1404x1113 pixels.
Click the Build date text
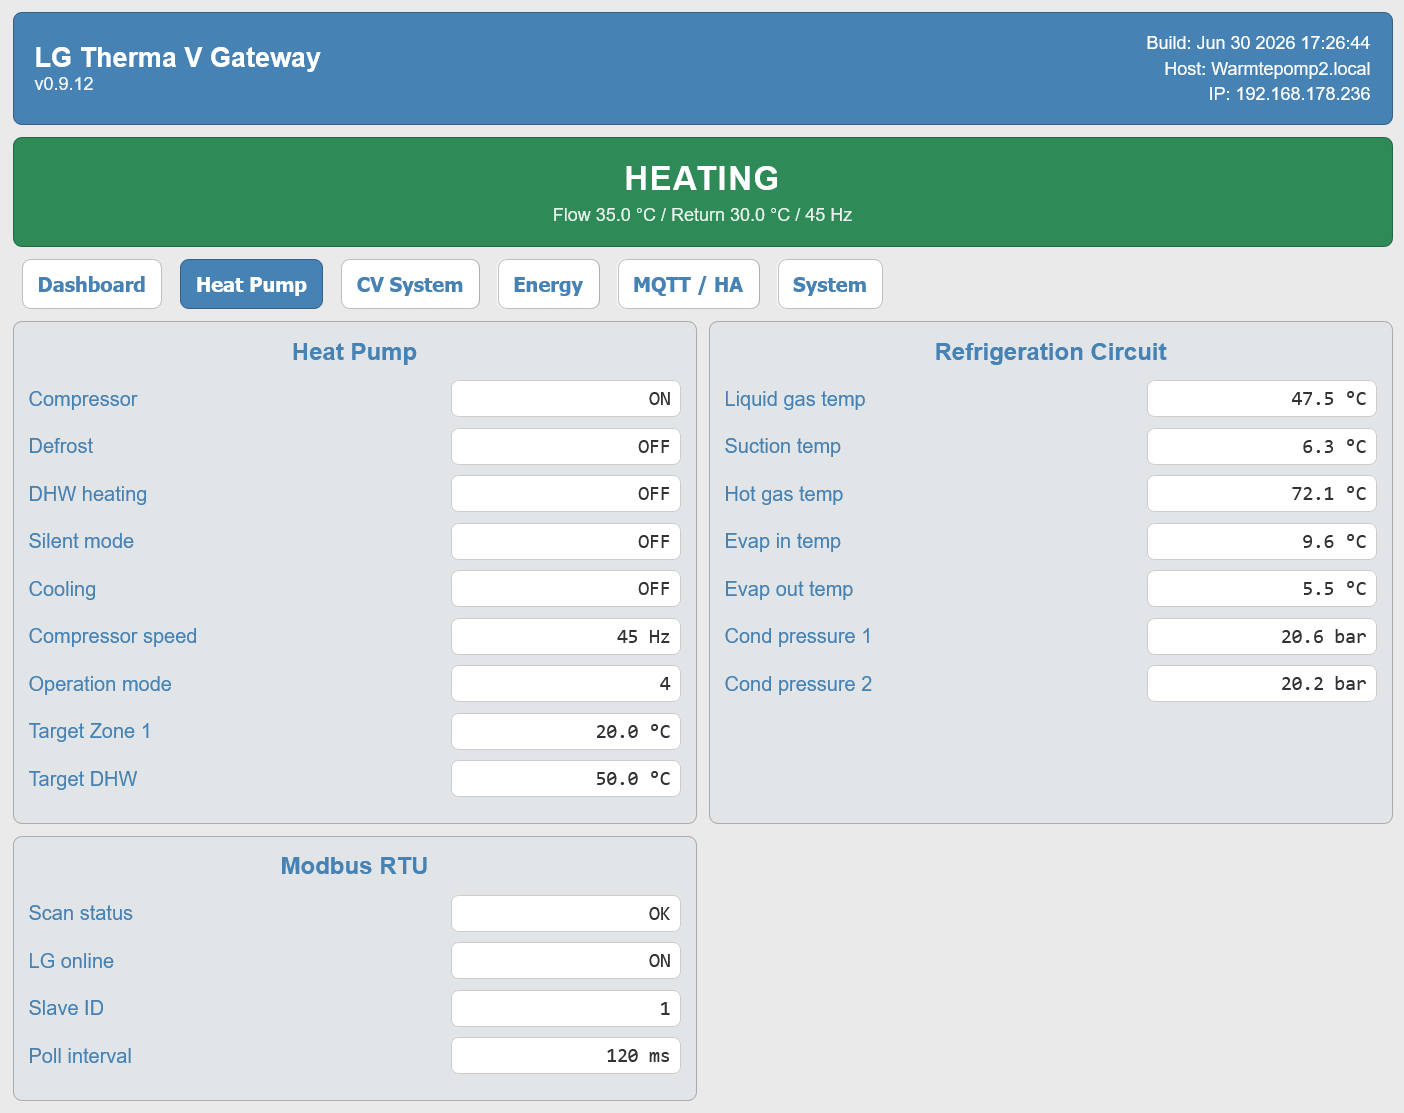coord(1258,43)
